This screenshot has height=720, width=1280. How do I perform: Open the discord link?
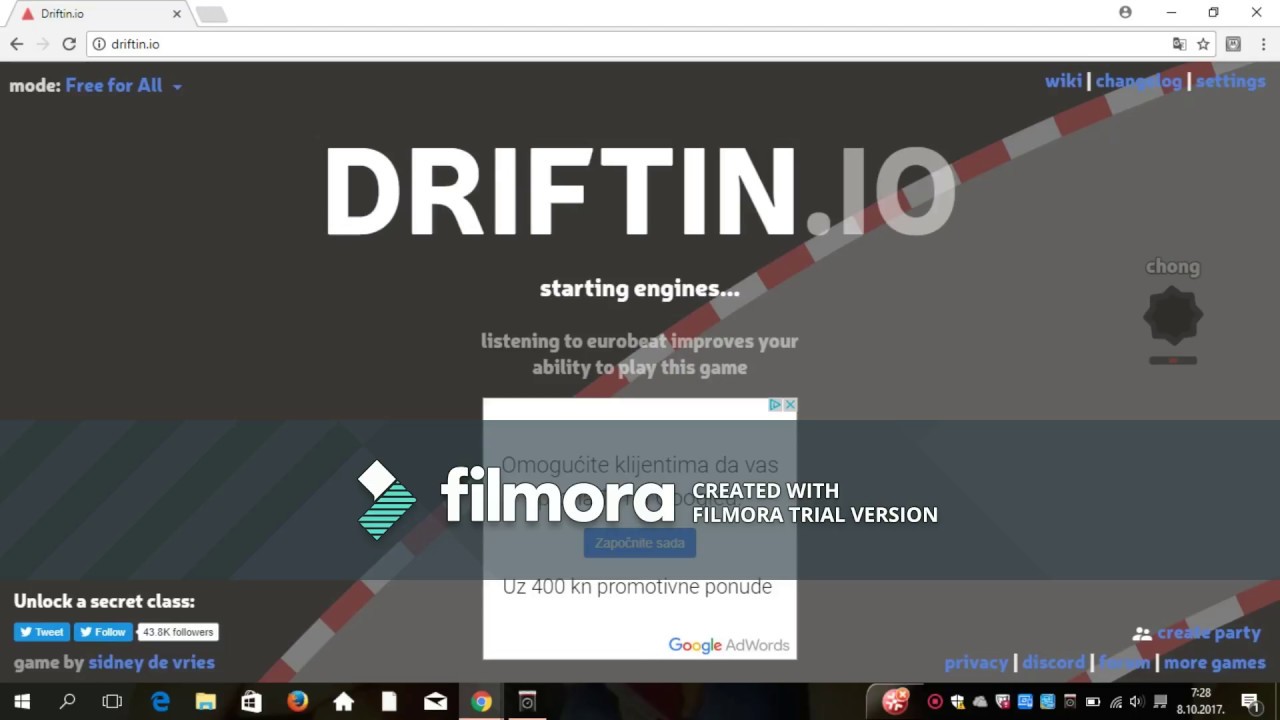pyautogui.click(x=1053, y=662)
